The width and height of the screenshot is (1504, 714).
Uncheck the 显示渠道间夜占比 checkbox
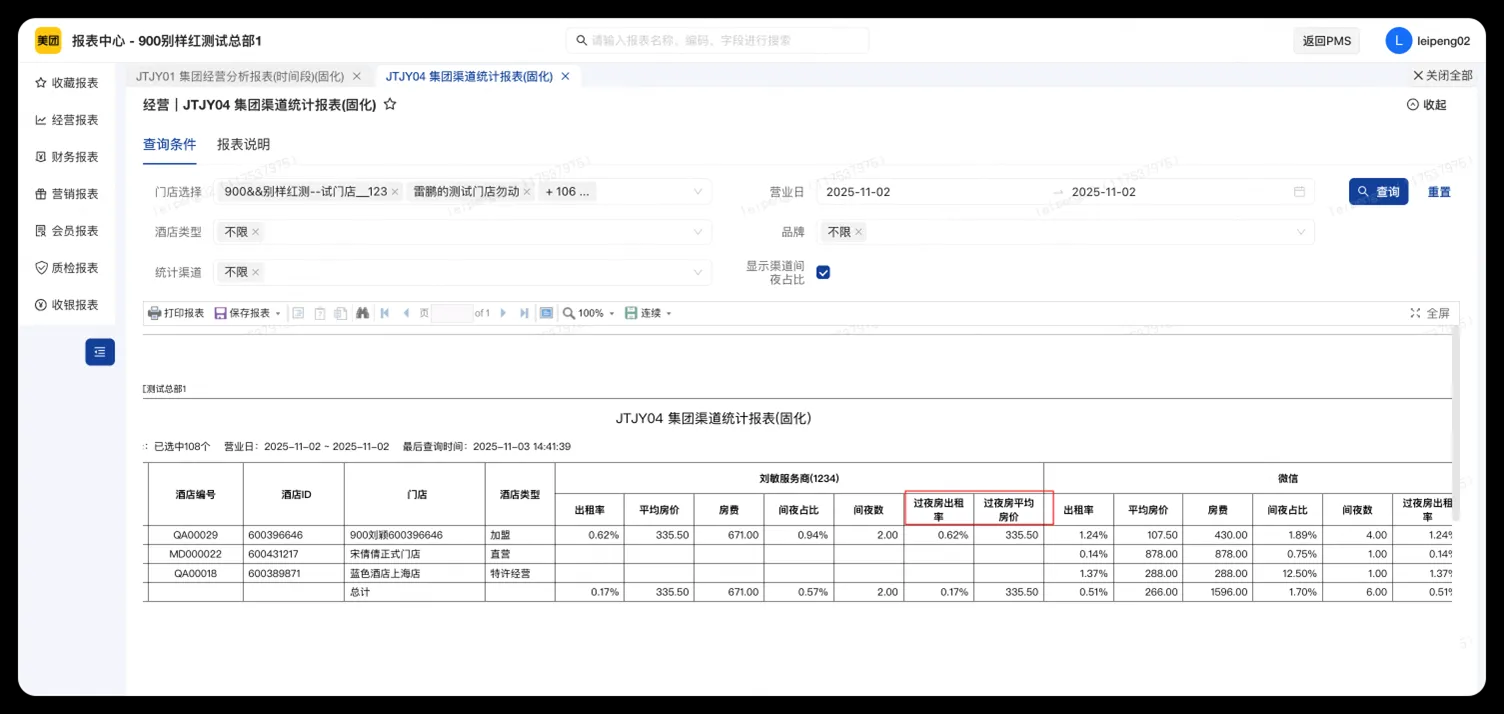(x=823, y=271)
